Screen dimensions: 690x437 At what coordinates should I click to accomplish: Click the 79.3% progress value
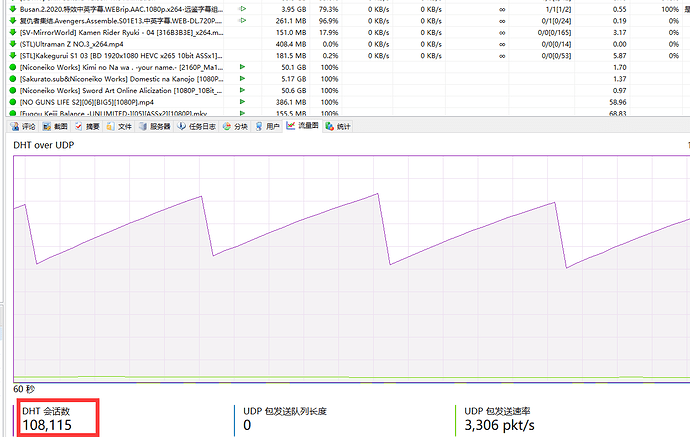click(x=328, y=9)
